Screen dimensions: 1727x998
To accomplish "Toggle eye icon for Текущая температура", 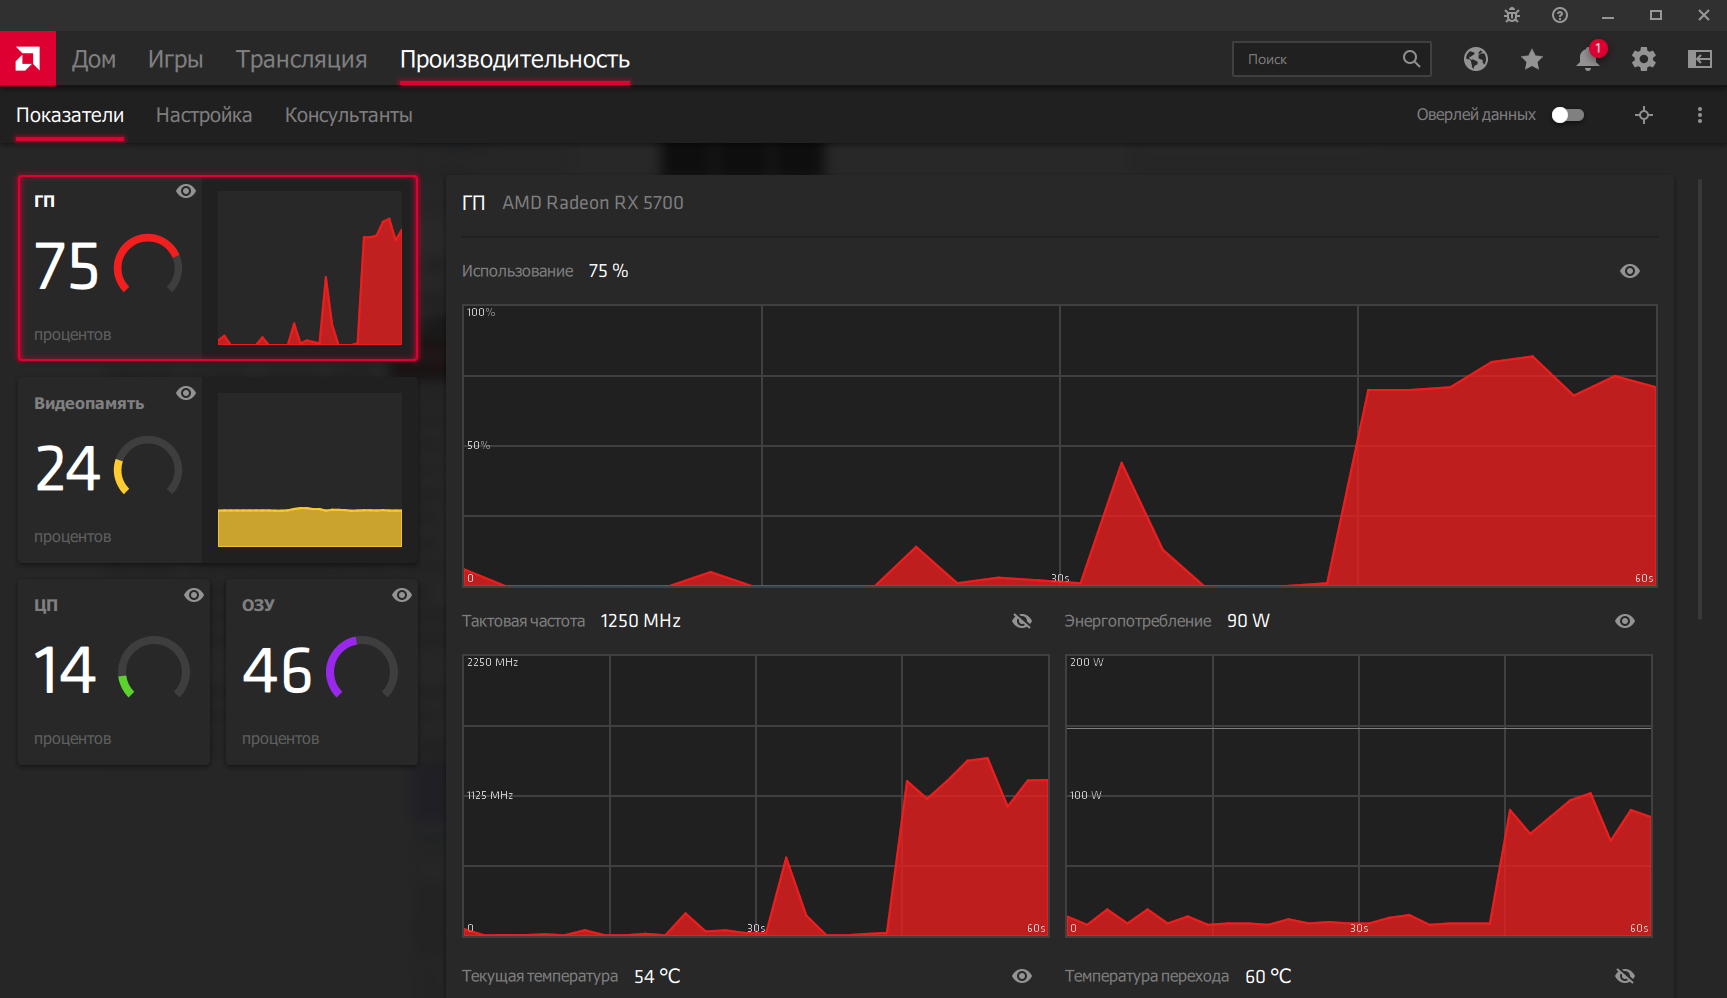I will (1022, 976).
